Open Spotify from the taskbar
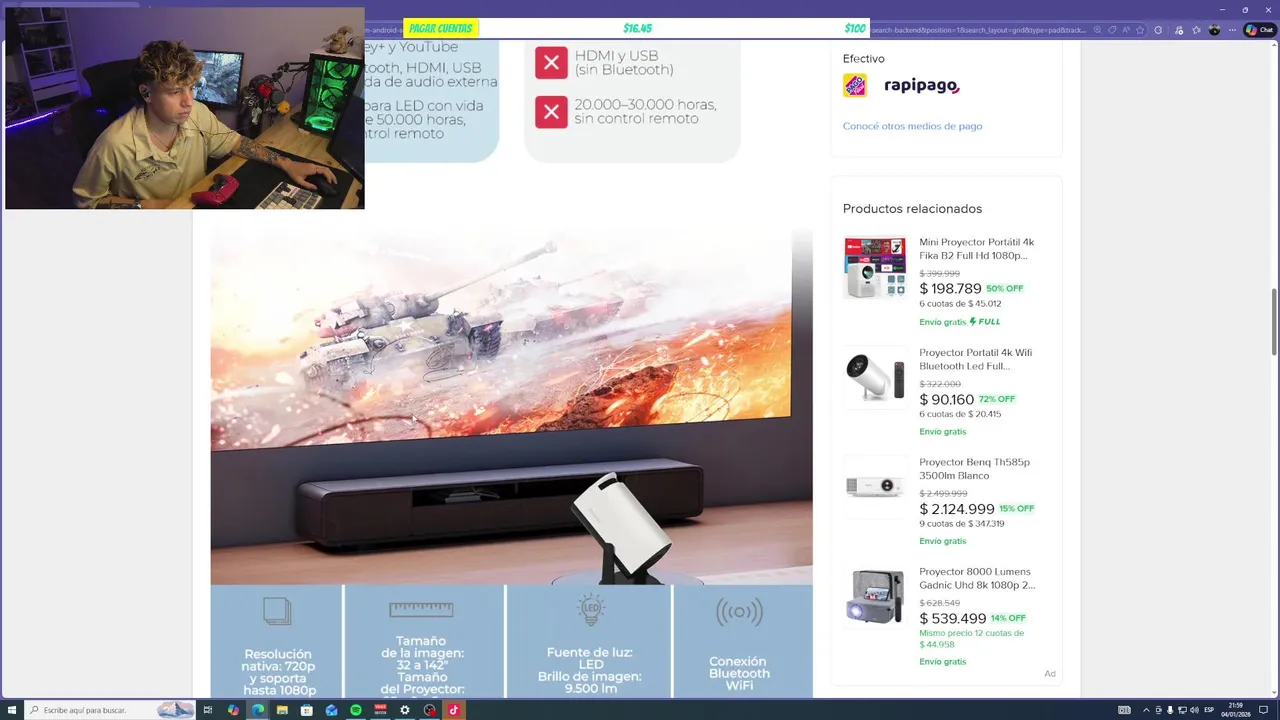 (356, 710)
